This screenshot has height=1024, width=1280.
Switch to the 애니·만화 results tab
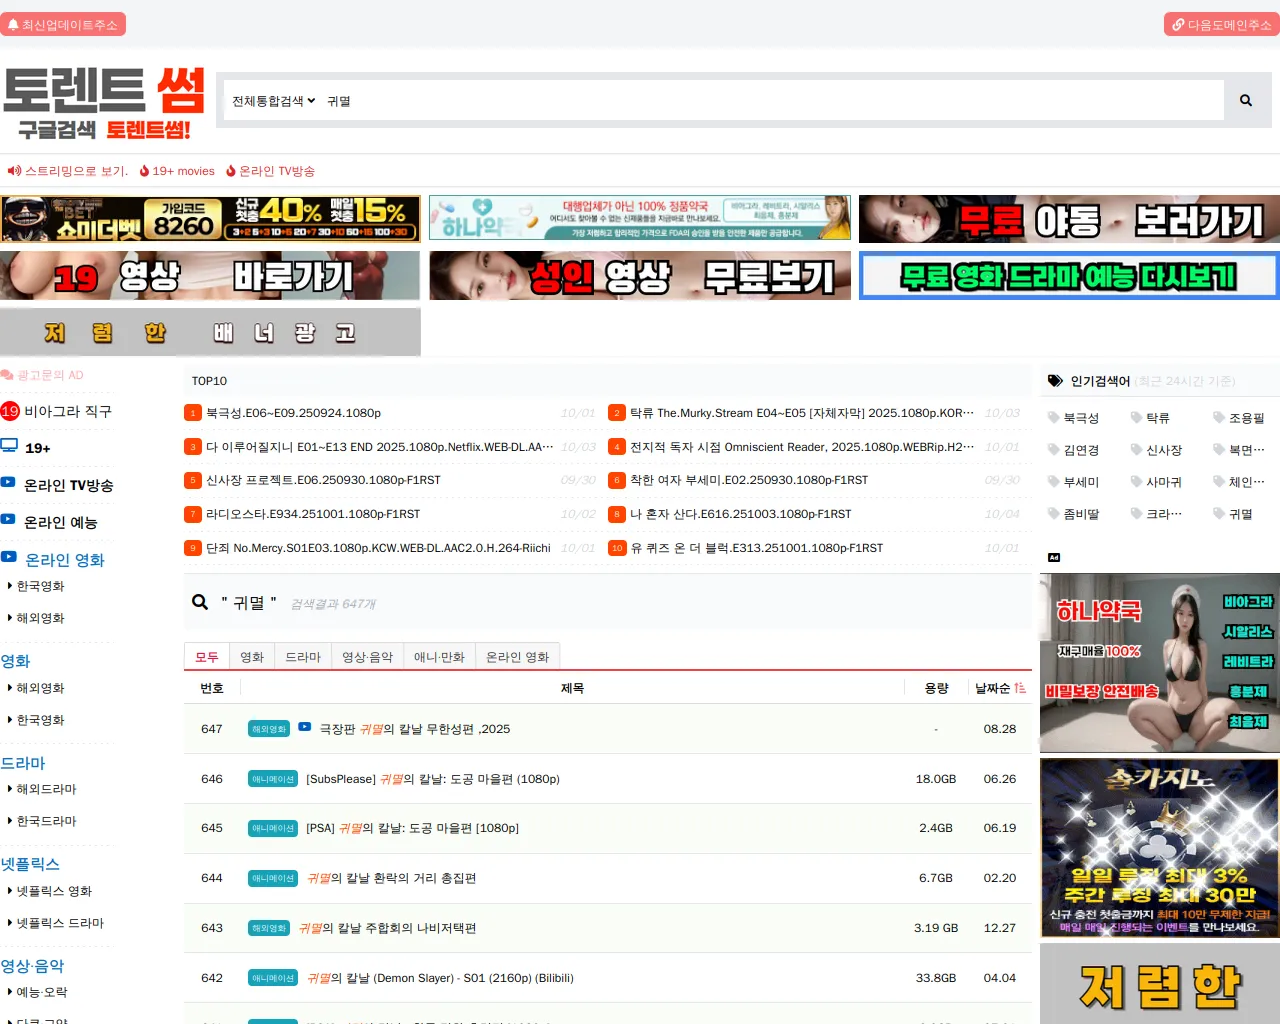pyautogui.click(x=439, y=657)
